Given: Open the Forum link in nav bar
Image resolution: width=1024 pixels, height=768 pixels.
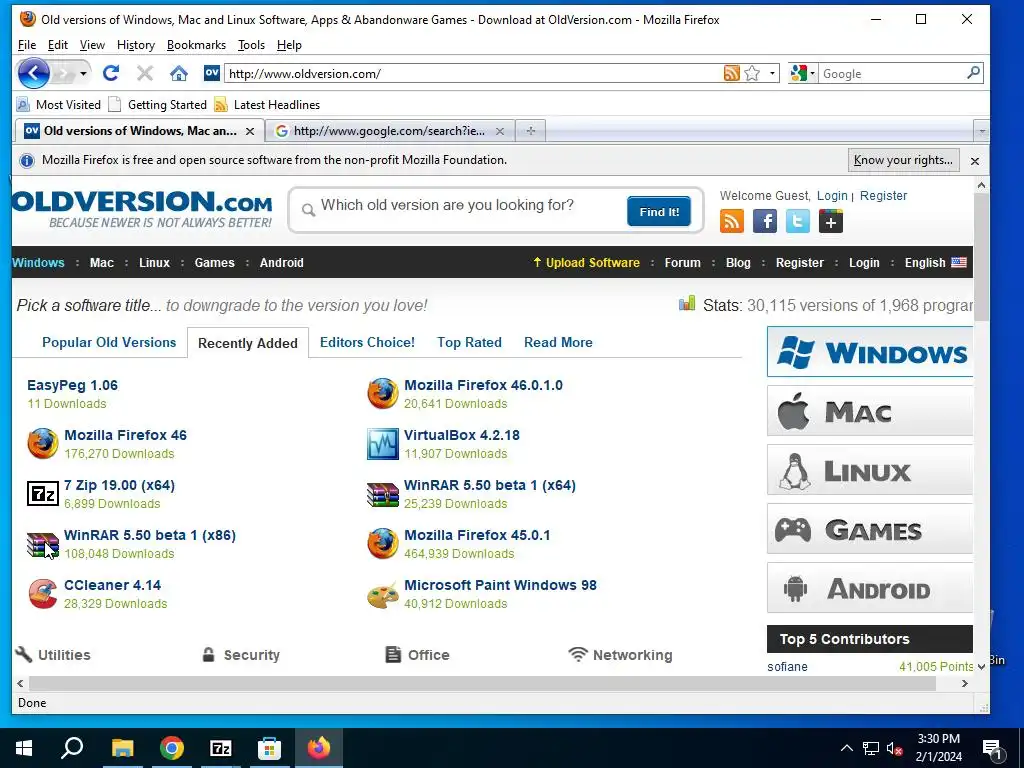Looking at the screenshot, I should pos(682,263).
